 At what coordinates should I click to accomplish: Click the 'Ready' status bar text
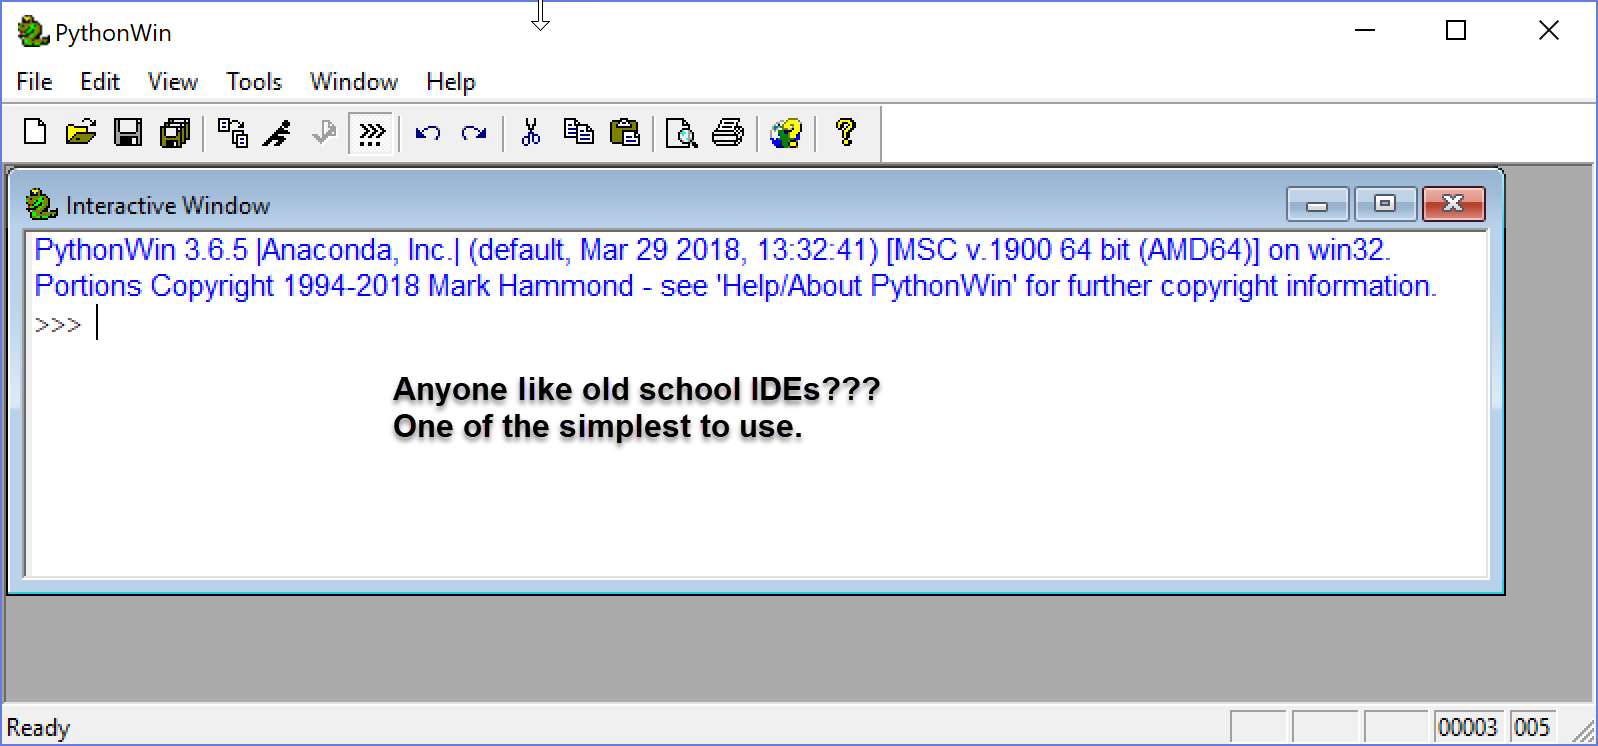coord(39,728)
